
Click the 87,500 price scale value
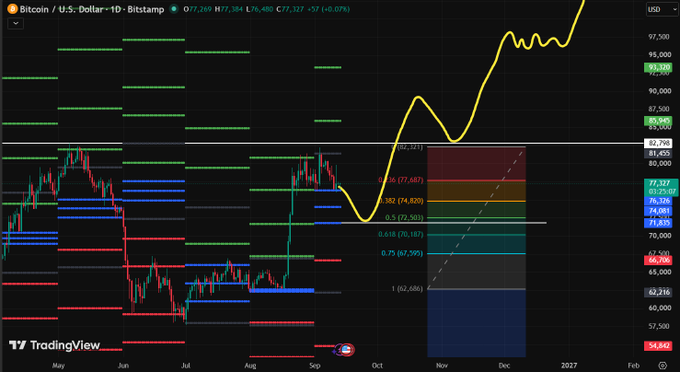pos(658,109)
